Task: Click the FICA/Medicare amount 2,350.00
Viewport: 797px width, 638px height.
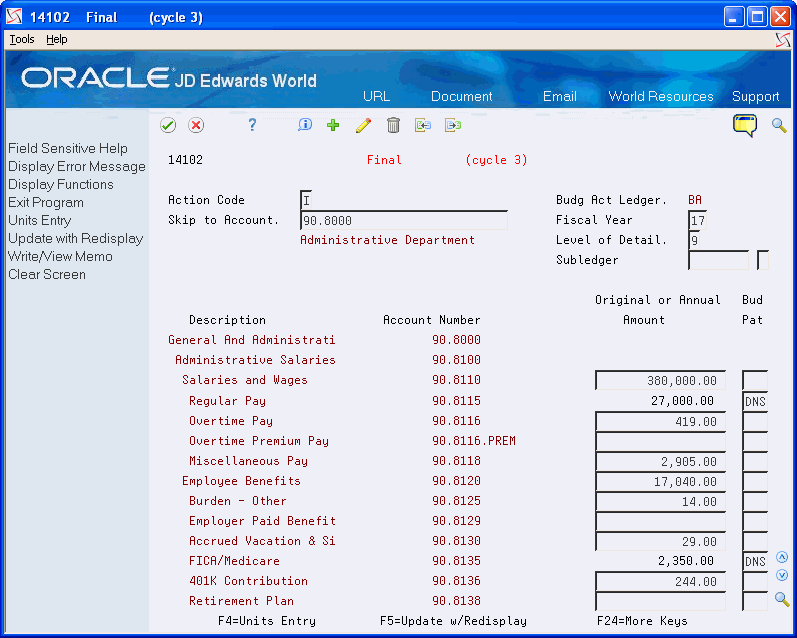Action: click(686, 561)
